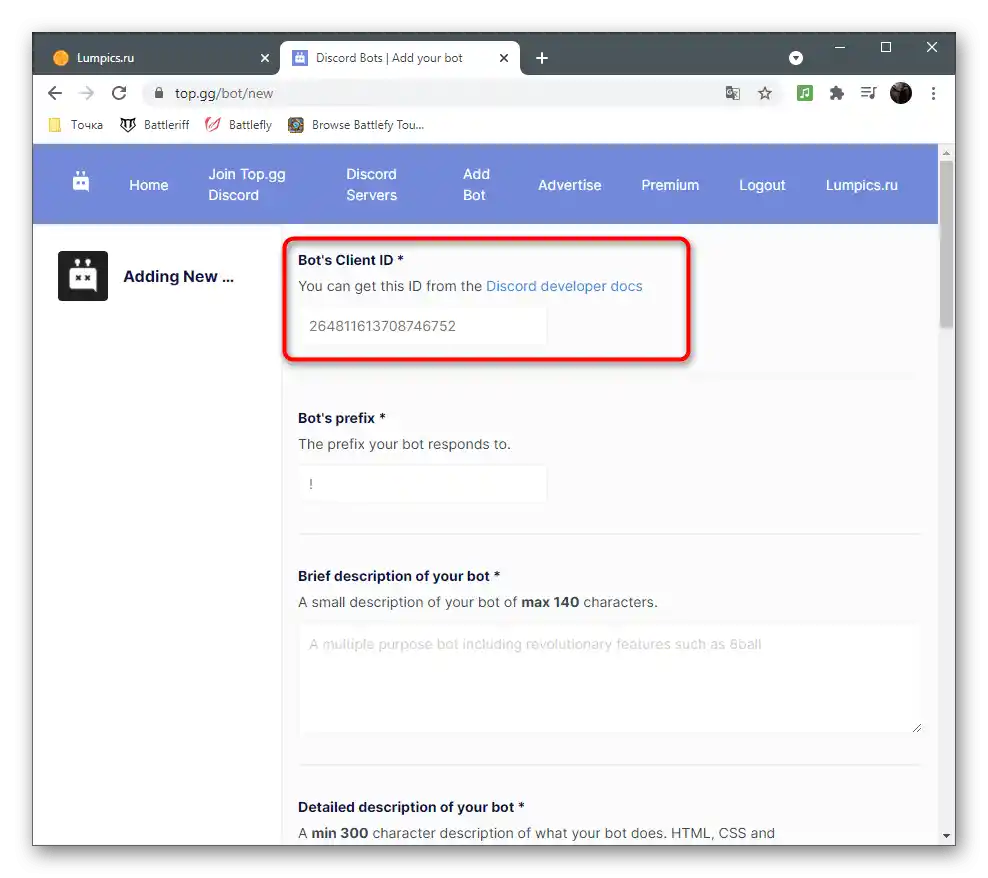Click Detailed description of your bot label
The width and height of the screenshot is (988, 878).
click(x=411, y=807)
